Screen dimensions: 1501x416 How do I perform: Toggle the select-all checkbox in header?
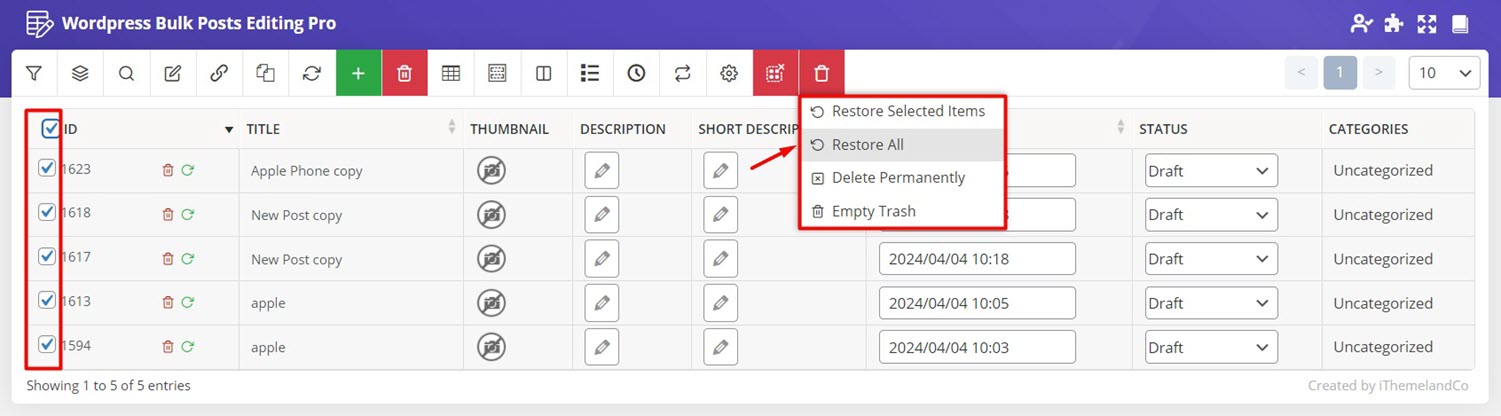(51, 128)
